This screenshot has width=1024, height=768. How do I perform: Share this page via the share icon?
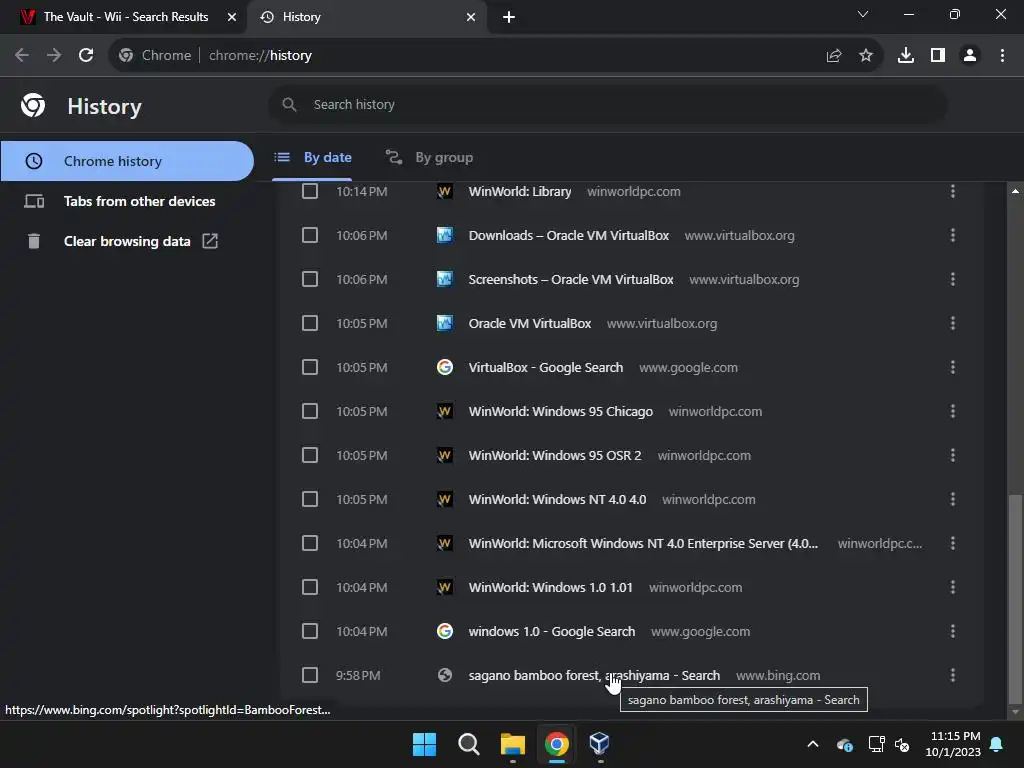pos(834,56)
